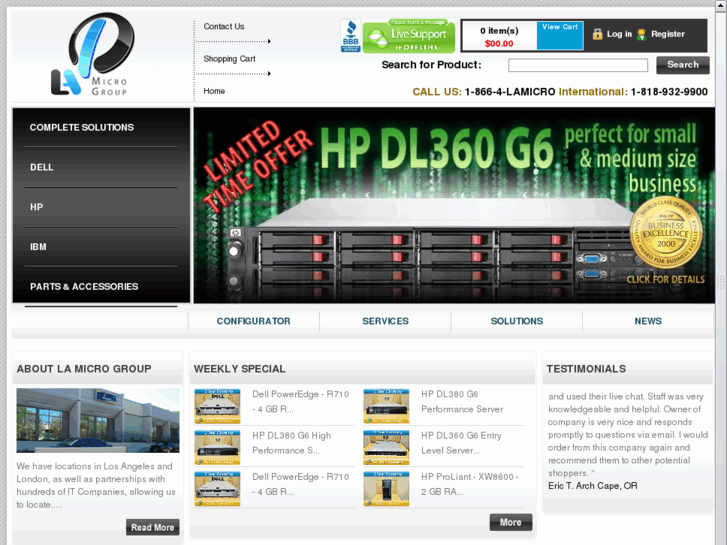Open the Dell category
Screen dimensions: 727x545
click(42, 167)
